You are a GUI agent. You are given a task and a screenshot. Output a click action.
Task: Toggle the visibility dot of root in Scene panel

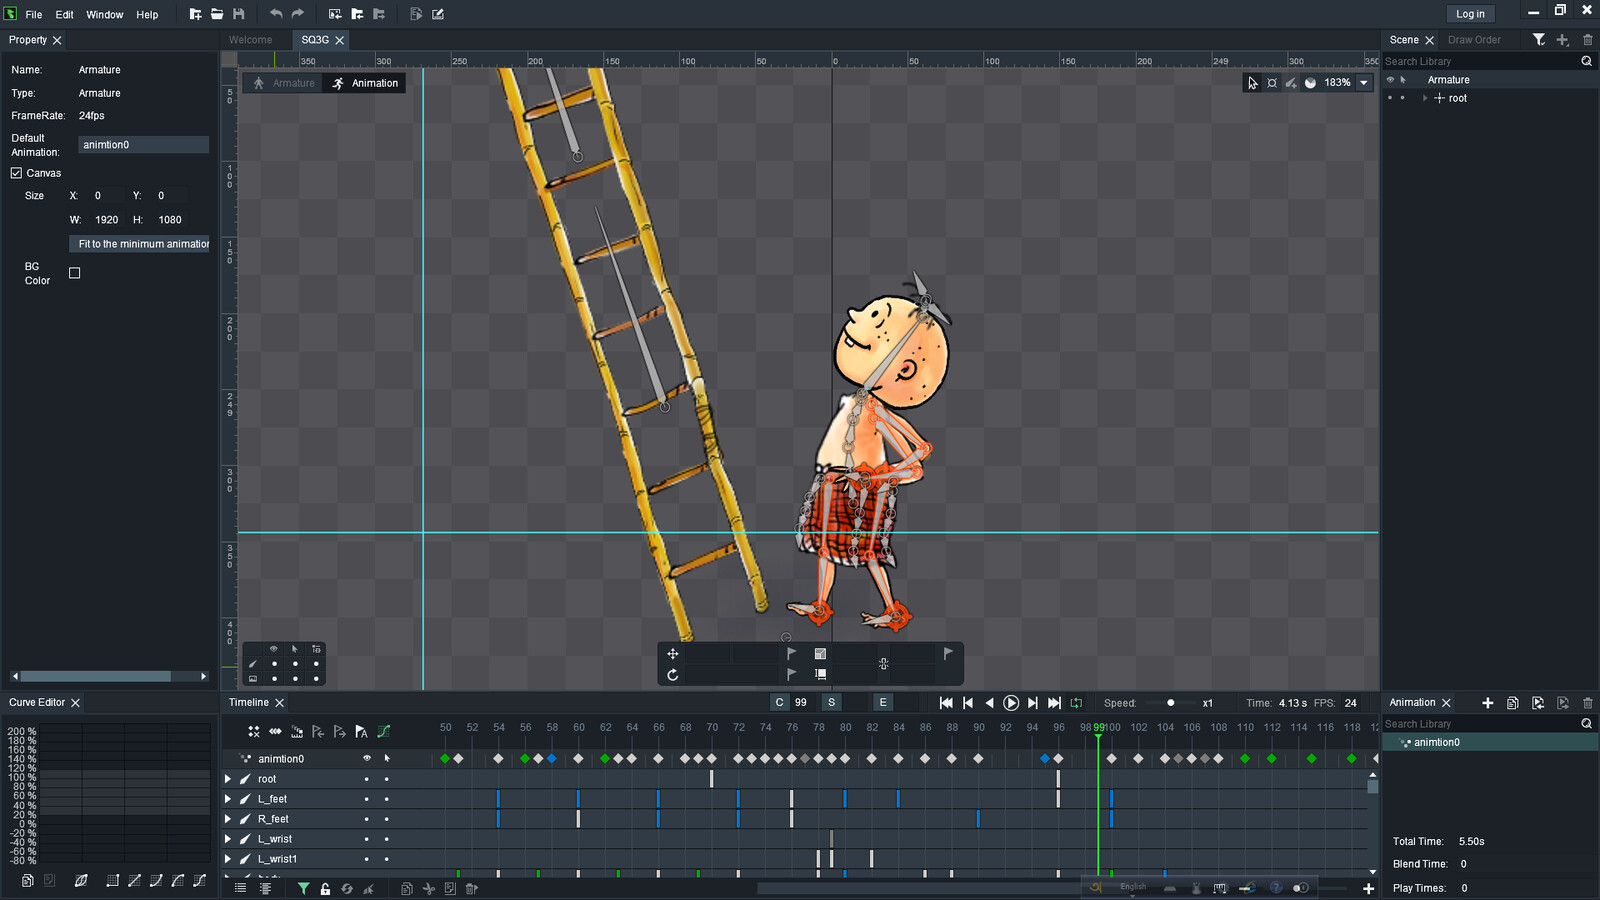tap(1390, 98)
